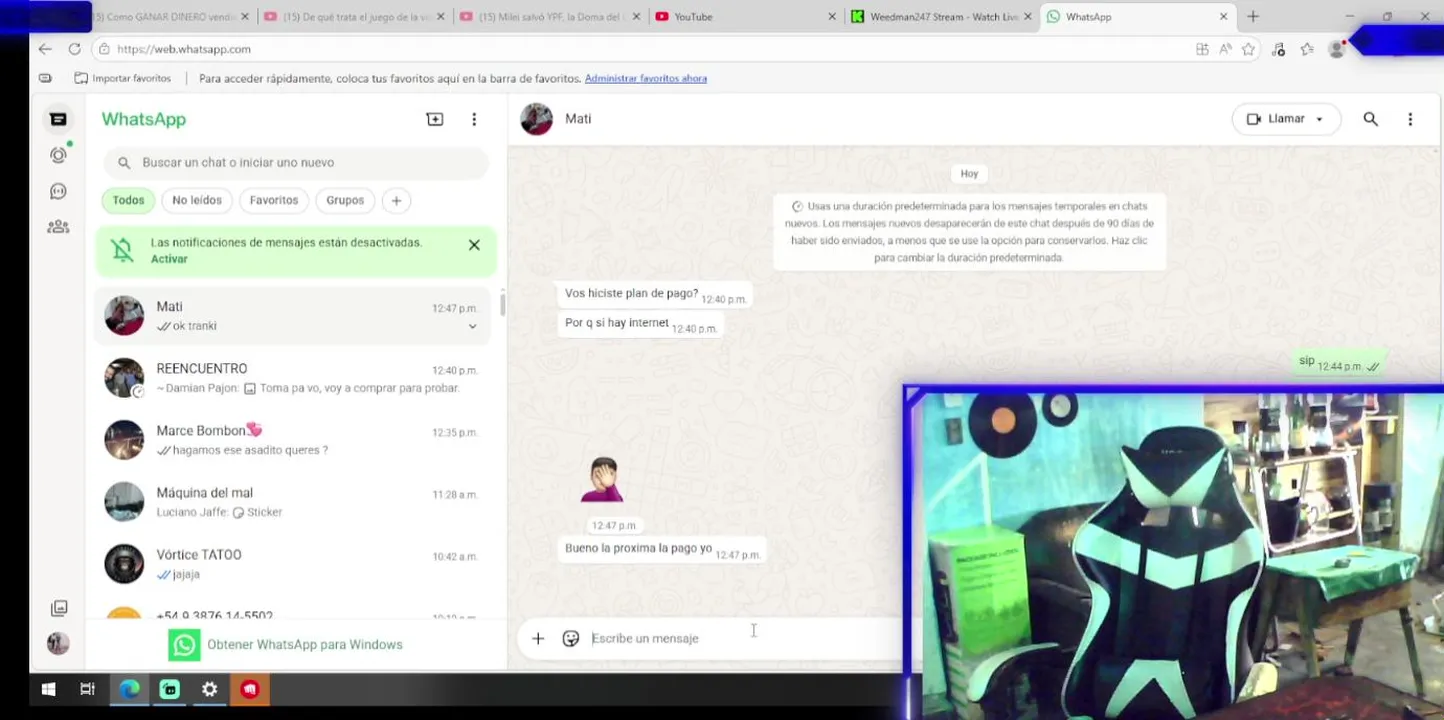
Task: Open the chat list three-dot menu
Action: click(474, 119)
